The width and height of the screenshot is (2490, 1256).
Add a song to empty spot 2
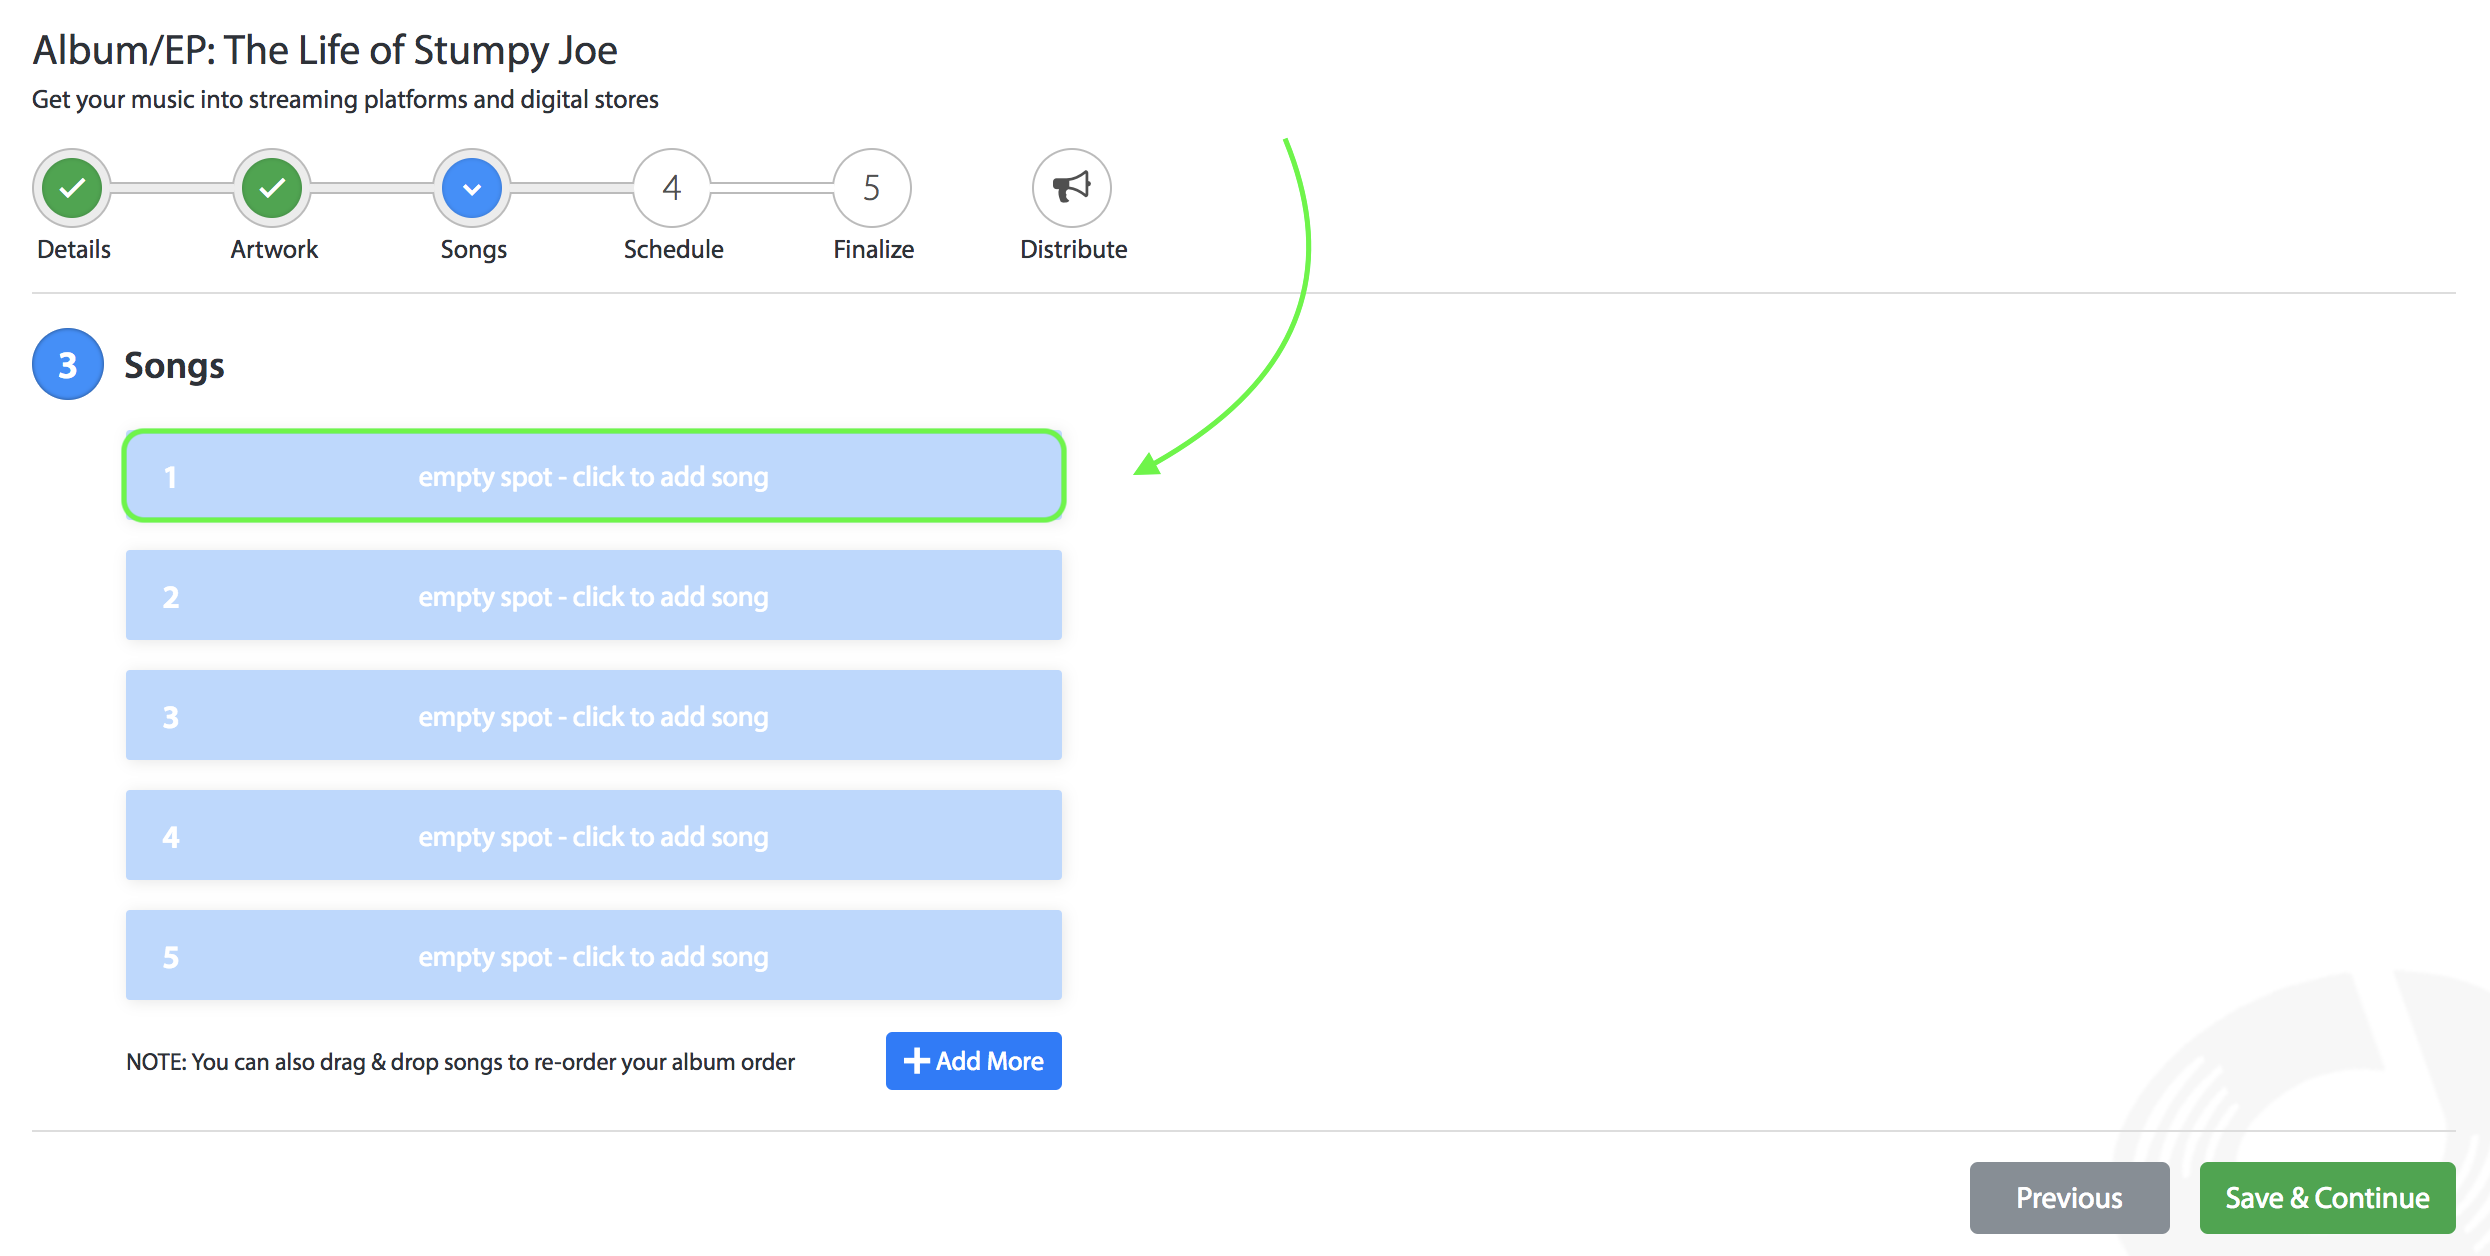pyautogui.click(x=594, y=595)
